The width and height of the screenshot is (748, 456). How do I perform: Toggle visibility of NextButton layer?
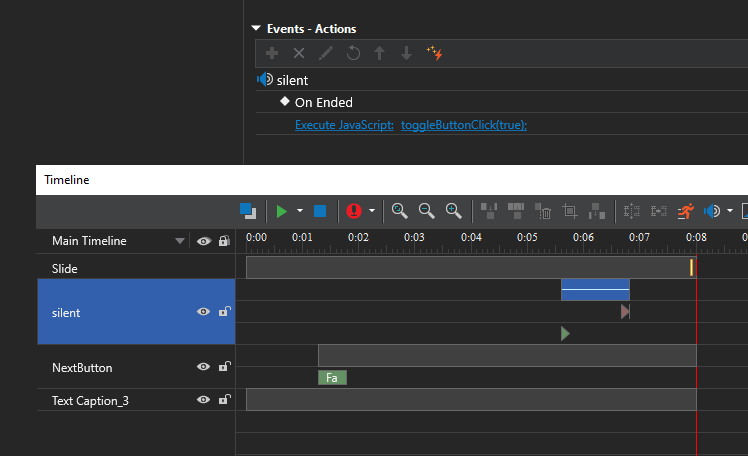[x=204, y=367]
